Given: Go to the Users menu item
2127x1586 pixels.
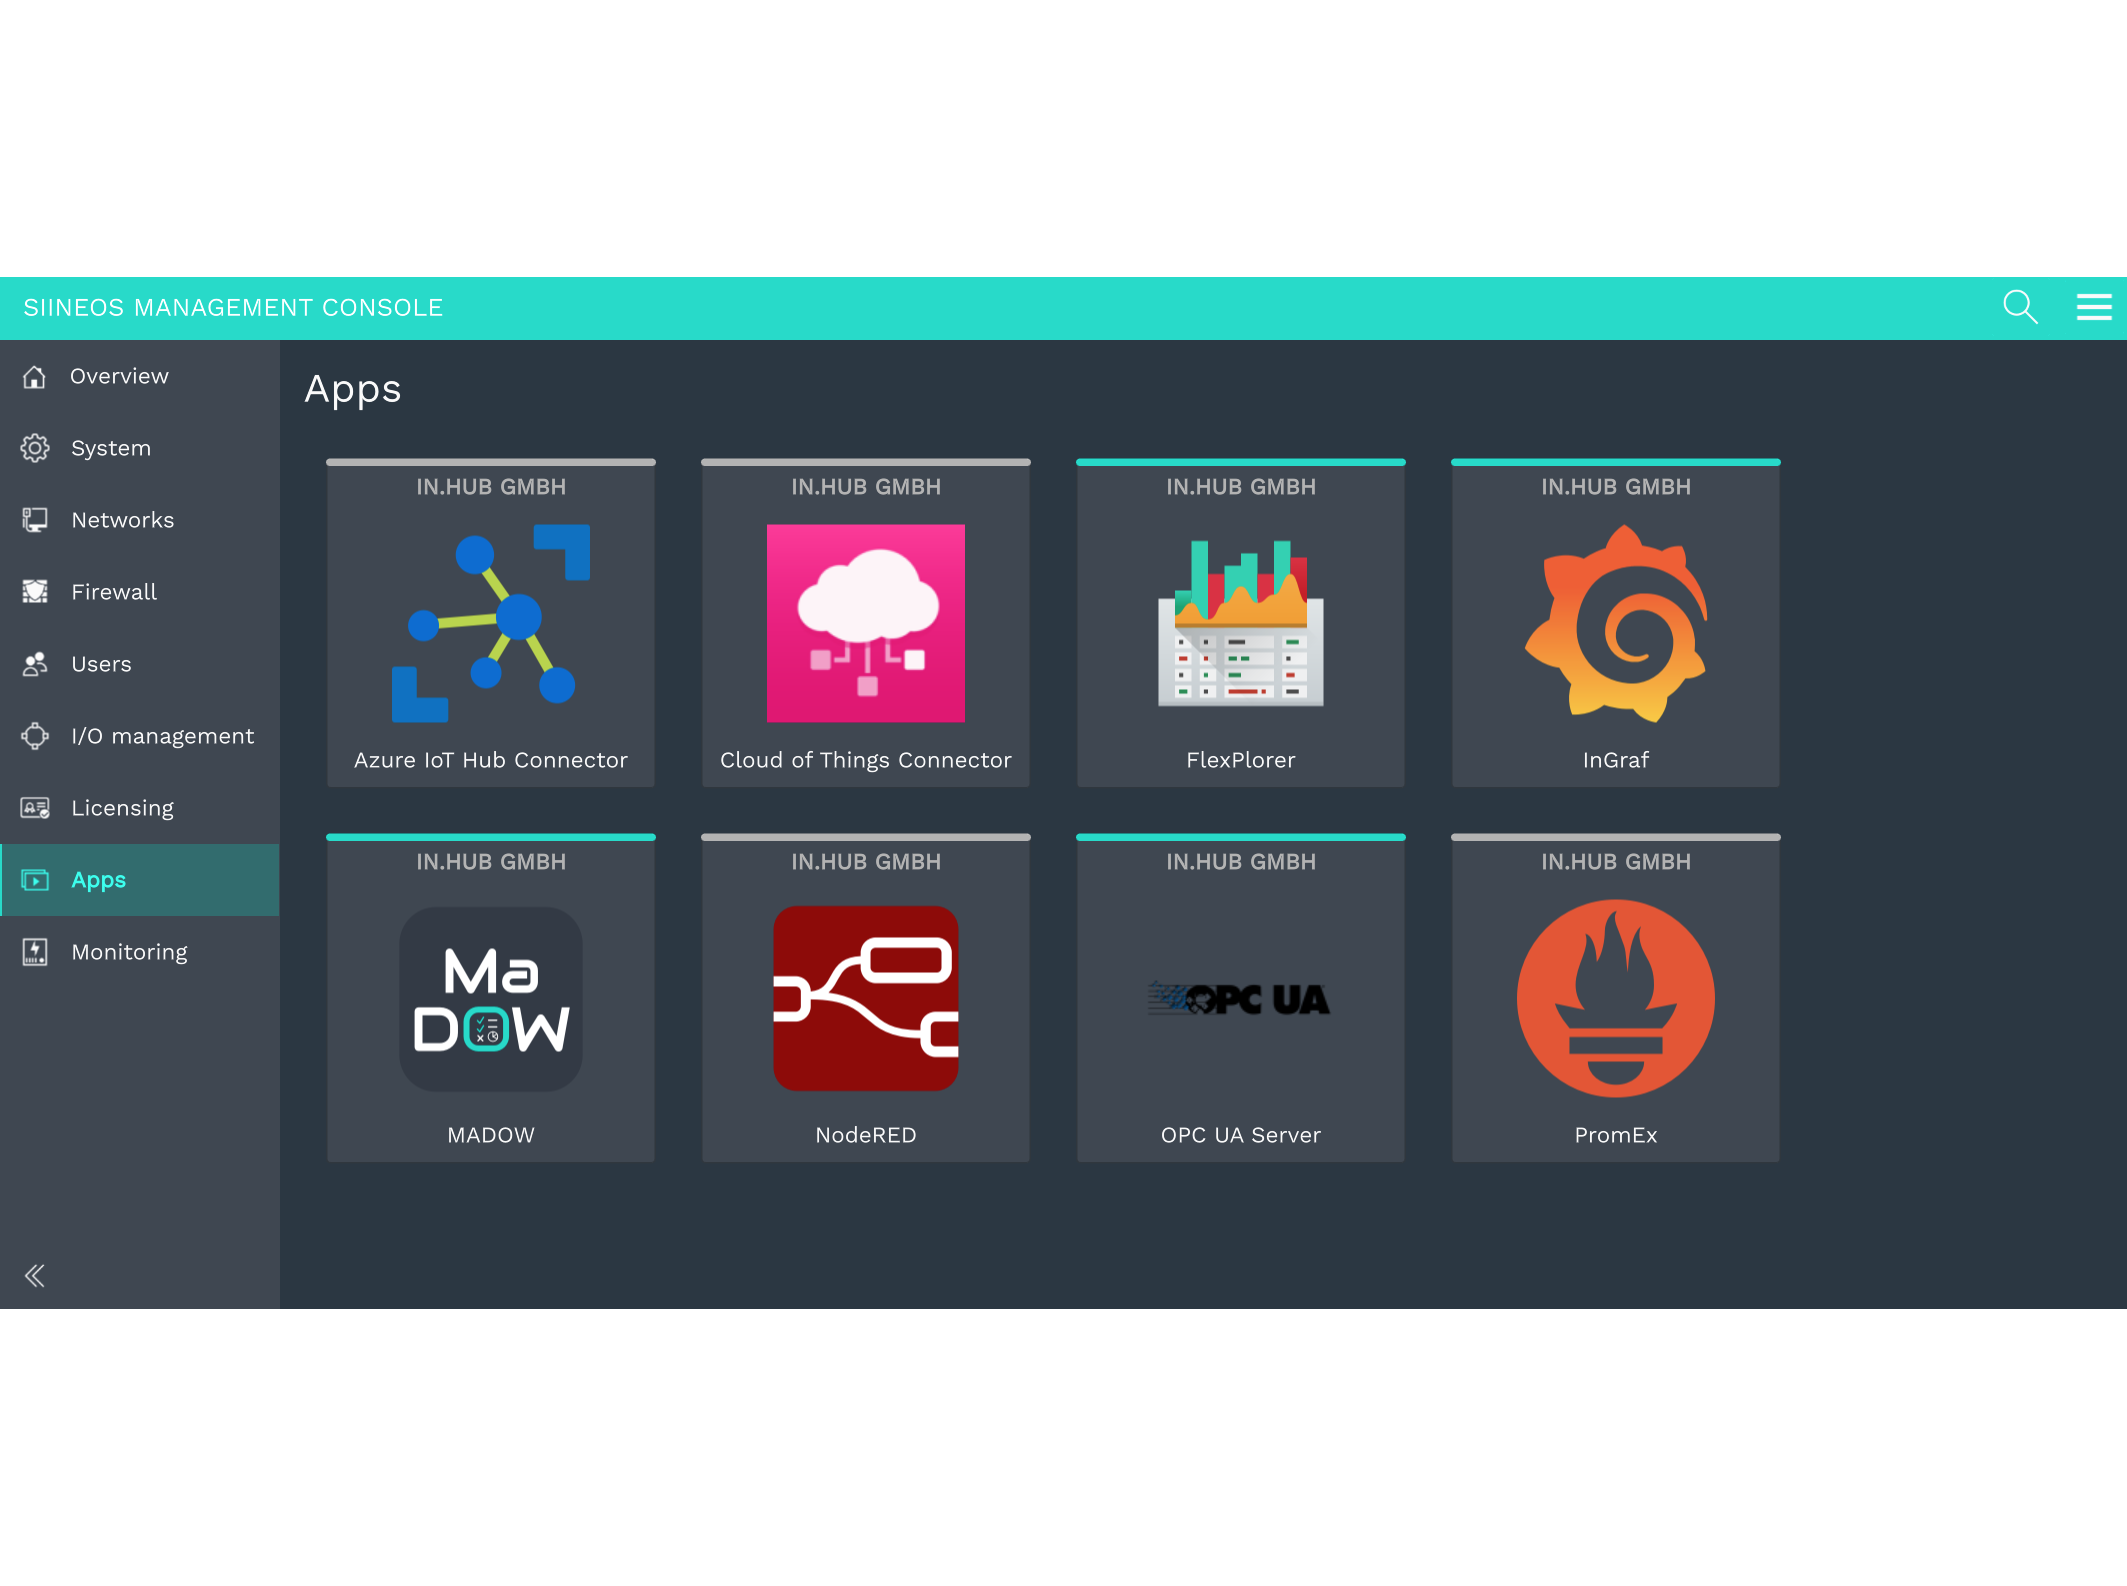Looking at the screenshot, I should [x=140, y=664].
